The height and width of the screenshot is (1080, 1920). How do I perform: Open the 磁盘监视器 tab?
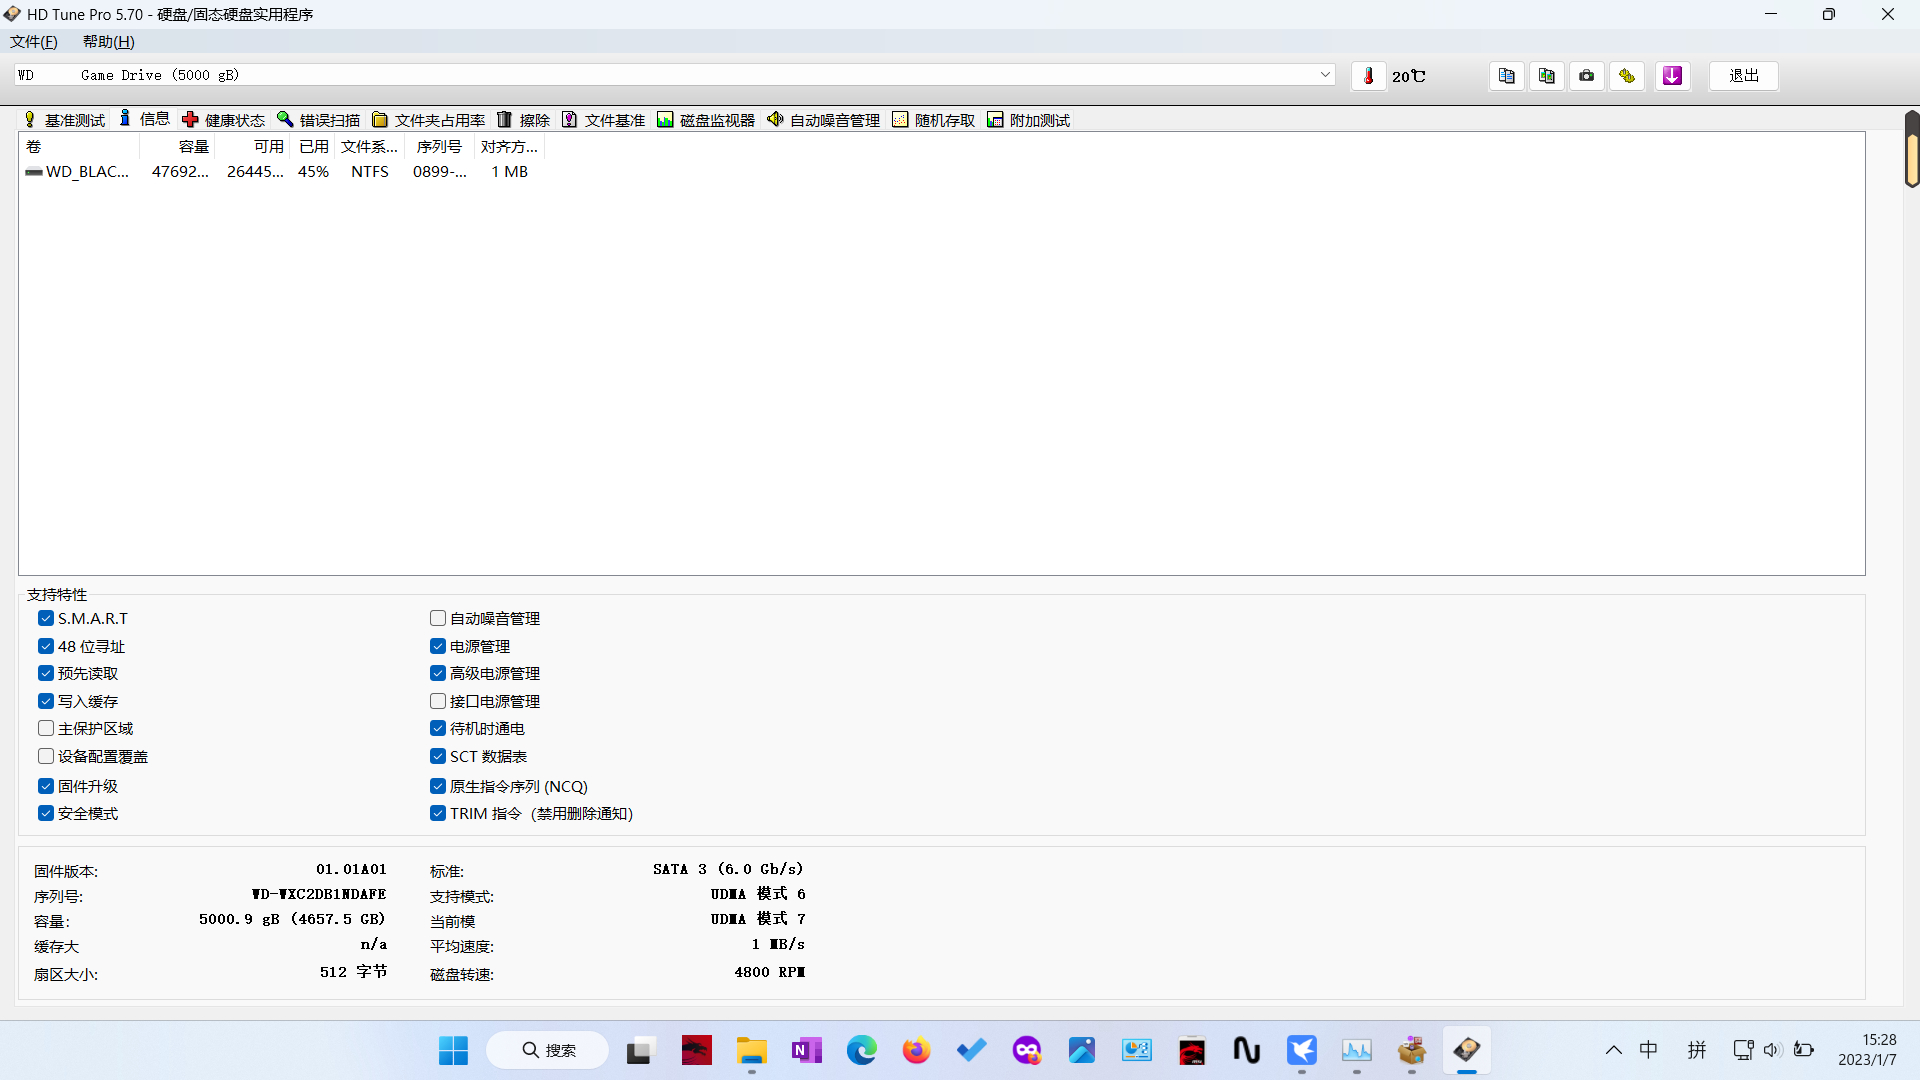pos(706,120)
